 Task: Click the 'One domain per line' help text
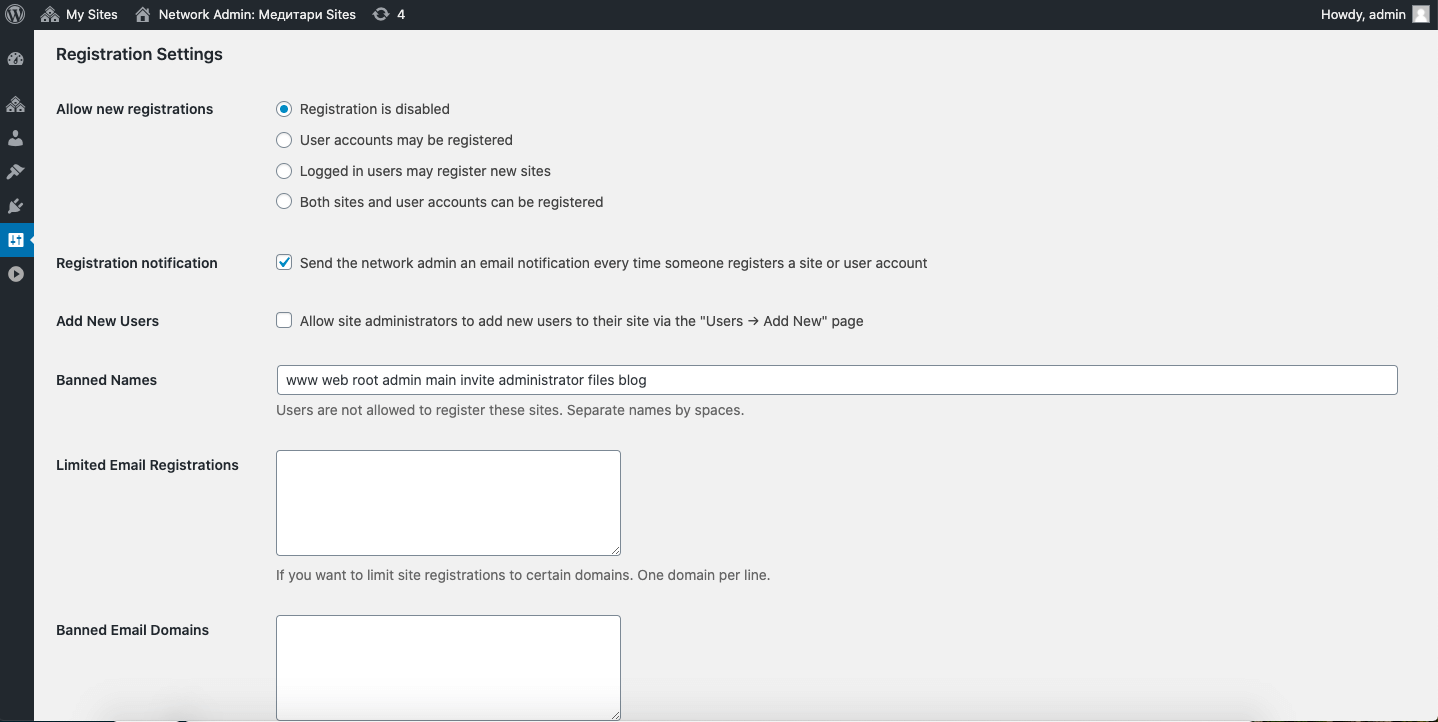pyautogui.click(x=703, y=575)
